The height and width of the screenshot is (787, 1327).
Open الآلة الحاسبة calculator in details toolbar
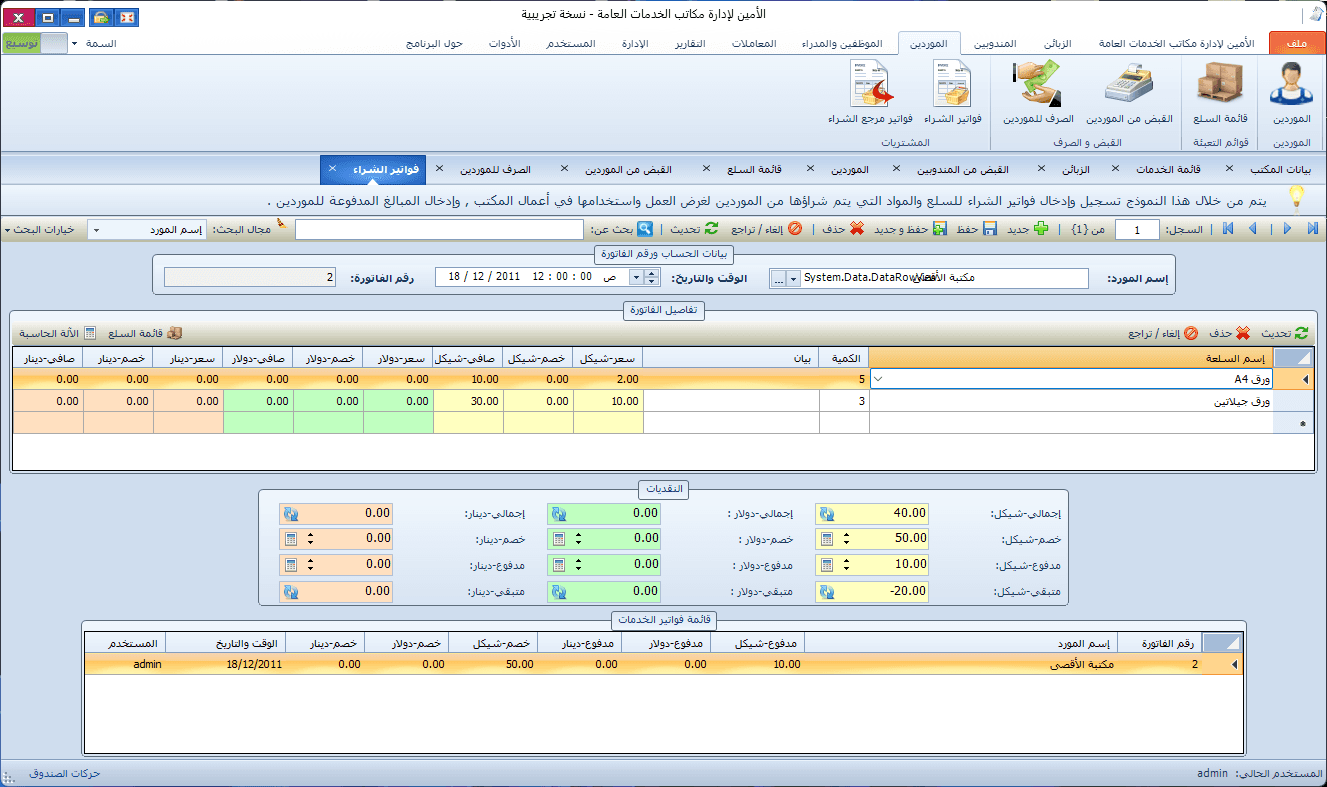pos(55,333)
